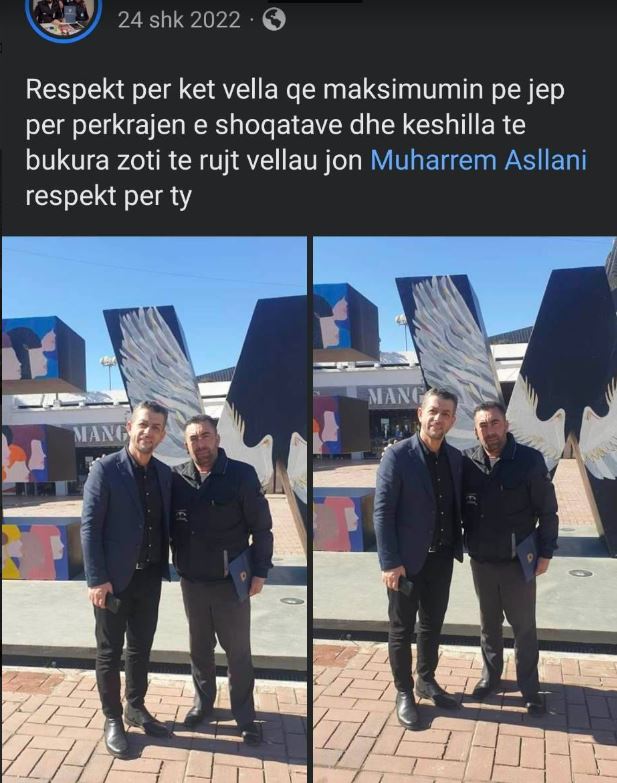Click the MANGO store sign in left photo
617x783 pixels.
(101, 434)
